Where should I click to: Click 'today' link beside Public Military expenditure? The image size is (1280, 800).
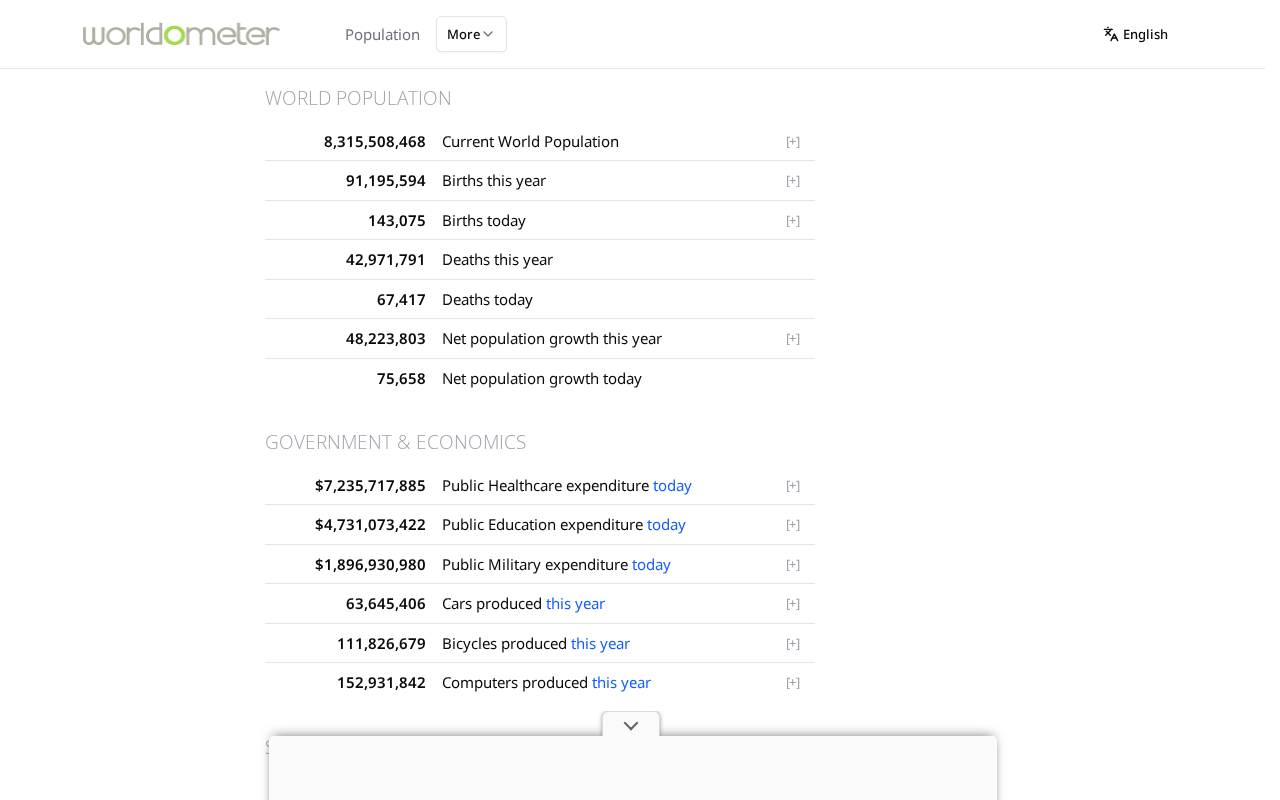[651, 565]
